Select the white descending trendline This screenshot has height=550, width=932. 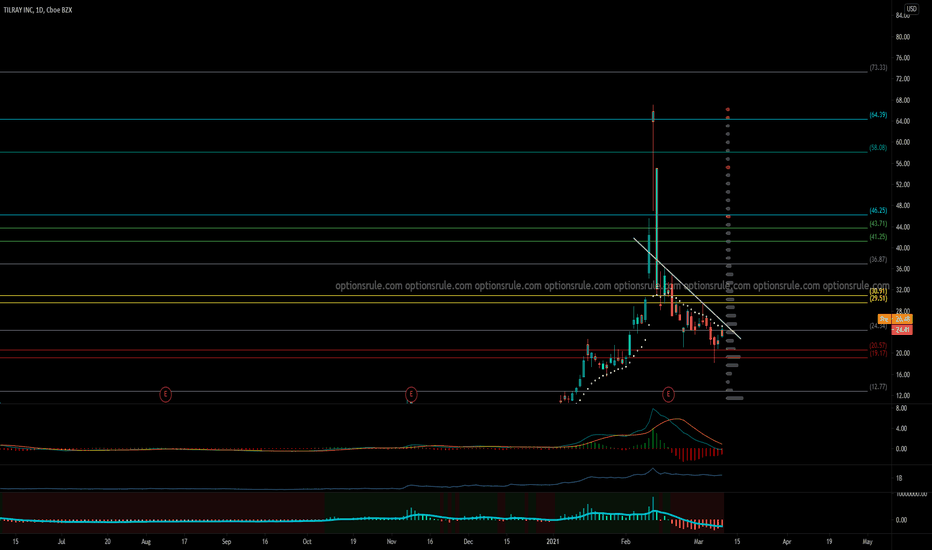pyautogui.click(x=687, y=288)
